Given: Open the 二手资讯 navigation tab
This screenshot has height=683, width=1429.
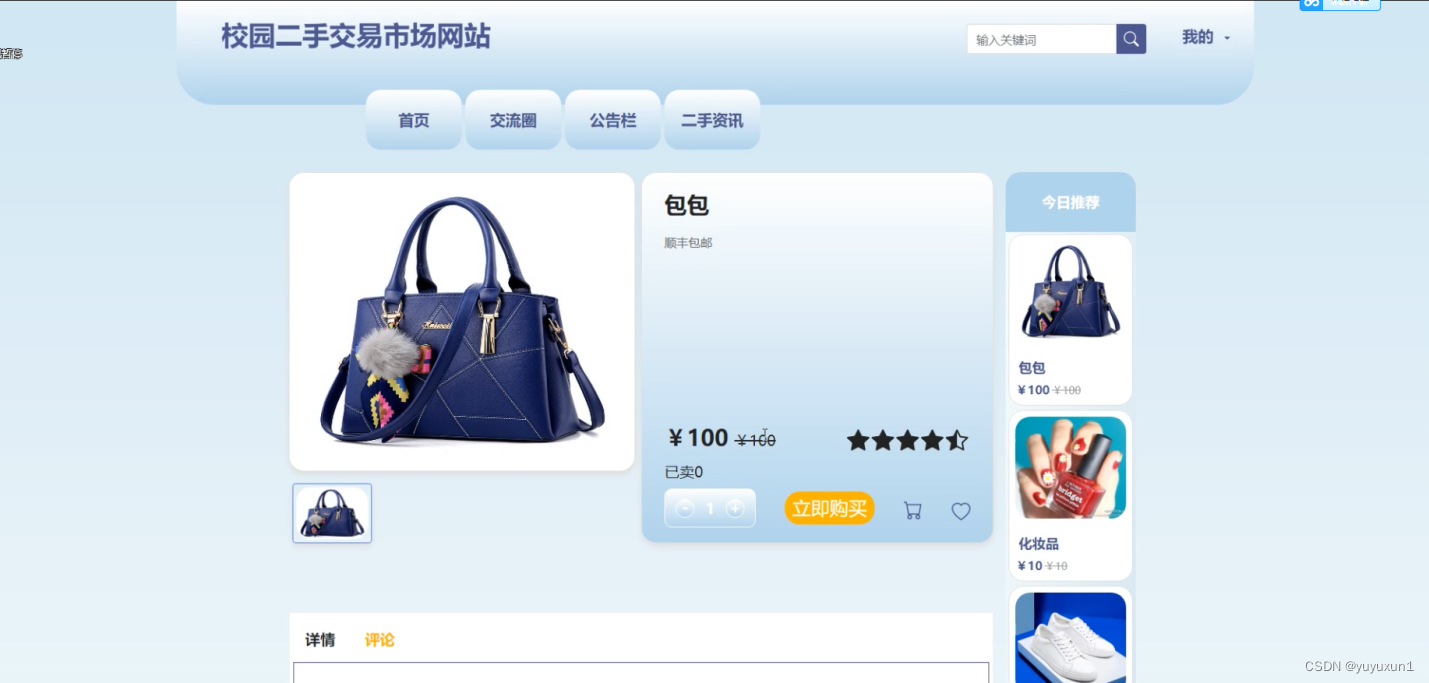Looking at the screenshot, I should click(x=712, y=120).
